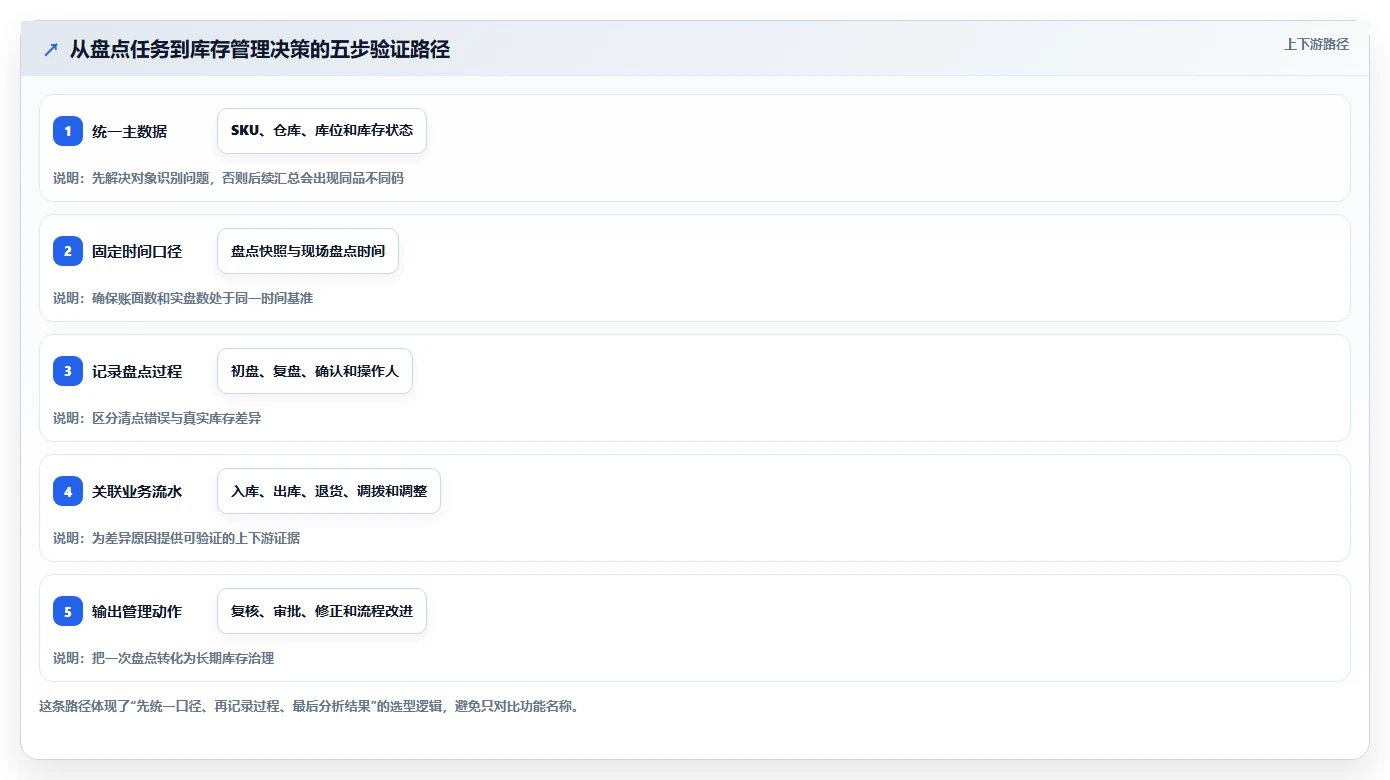Screen dimensions: 1390x780
Task: Click the 输出管理动作 step label
Action: point(137,611)
